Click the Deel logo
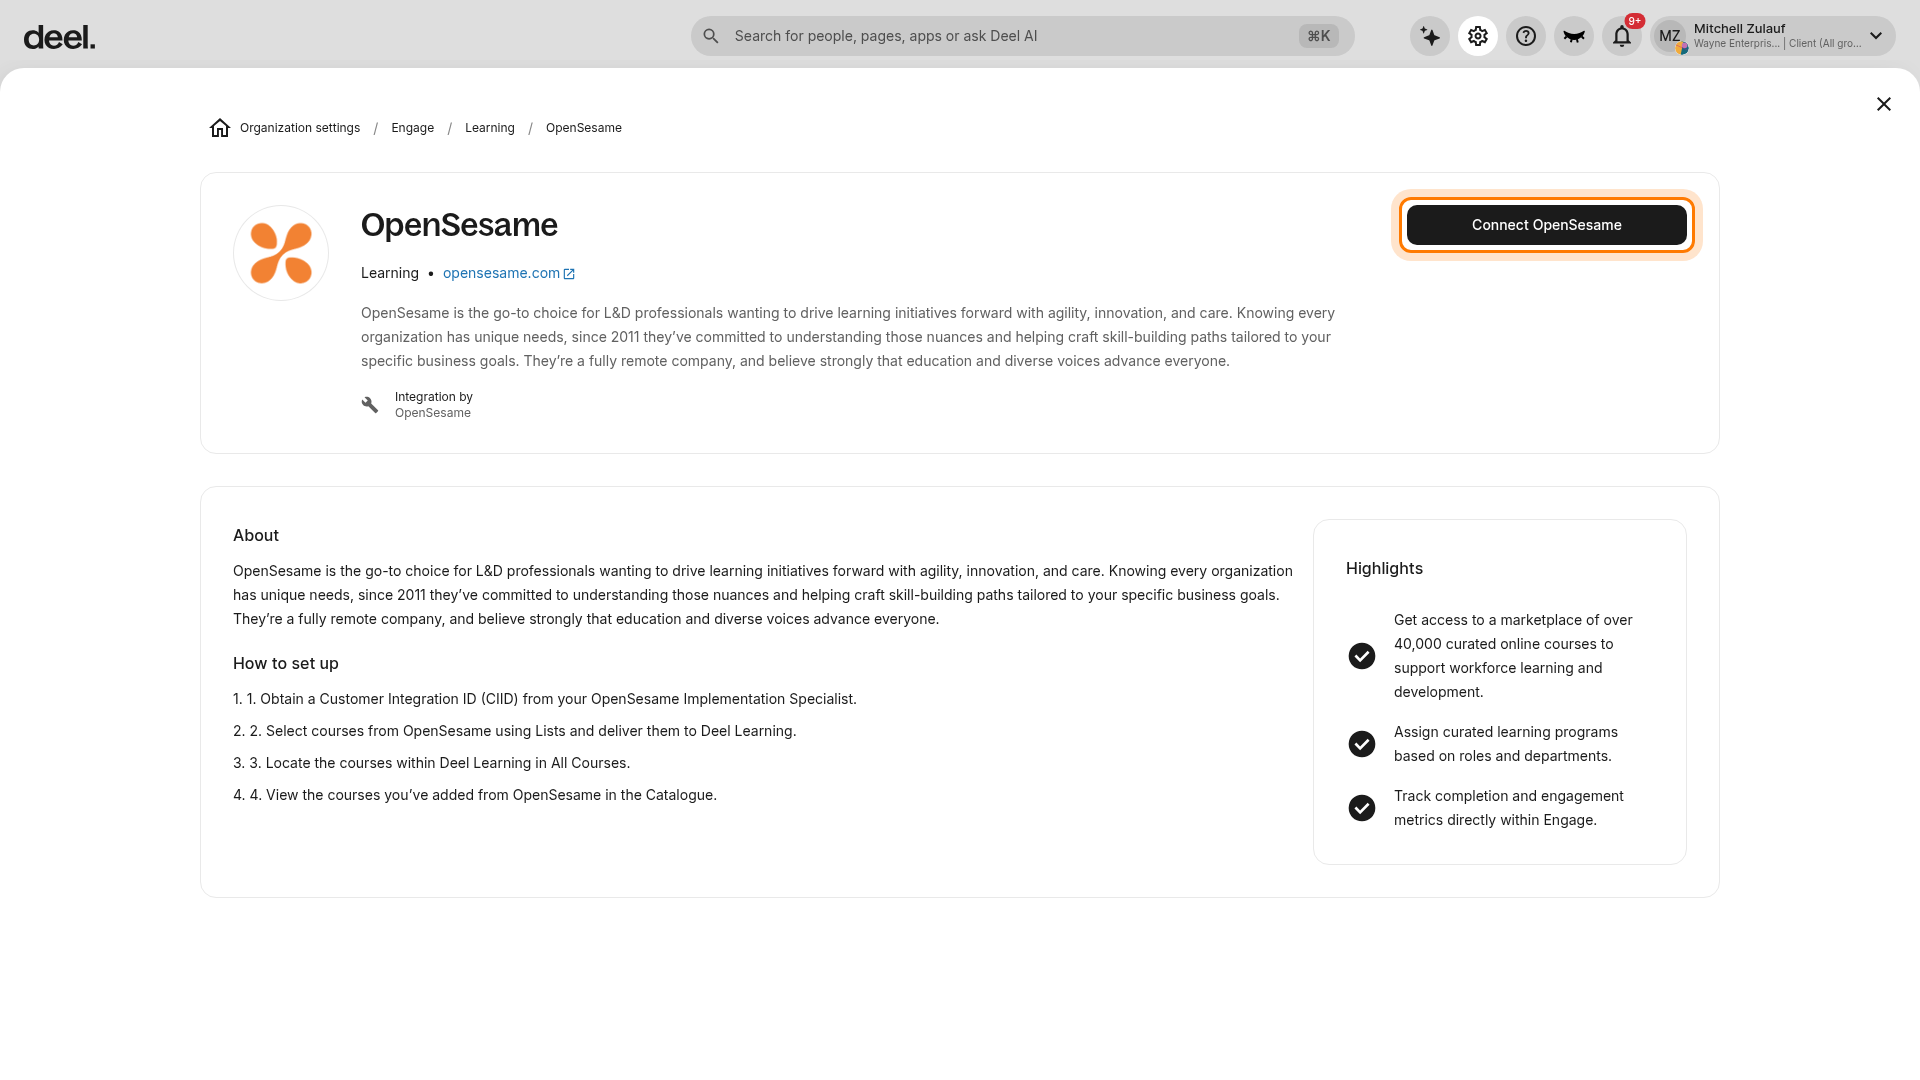This screenshot has width=1920, height=1080. (59, 38)
